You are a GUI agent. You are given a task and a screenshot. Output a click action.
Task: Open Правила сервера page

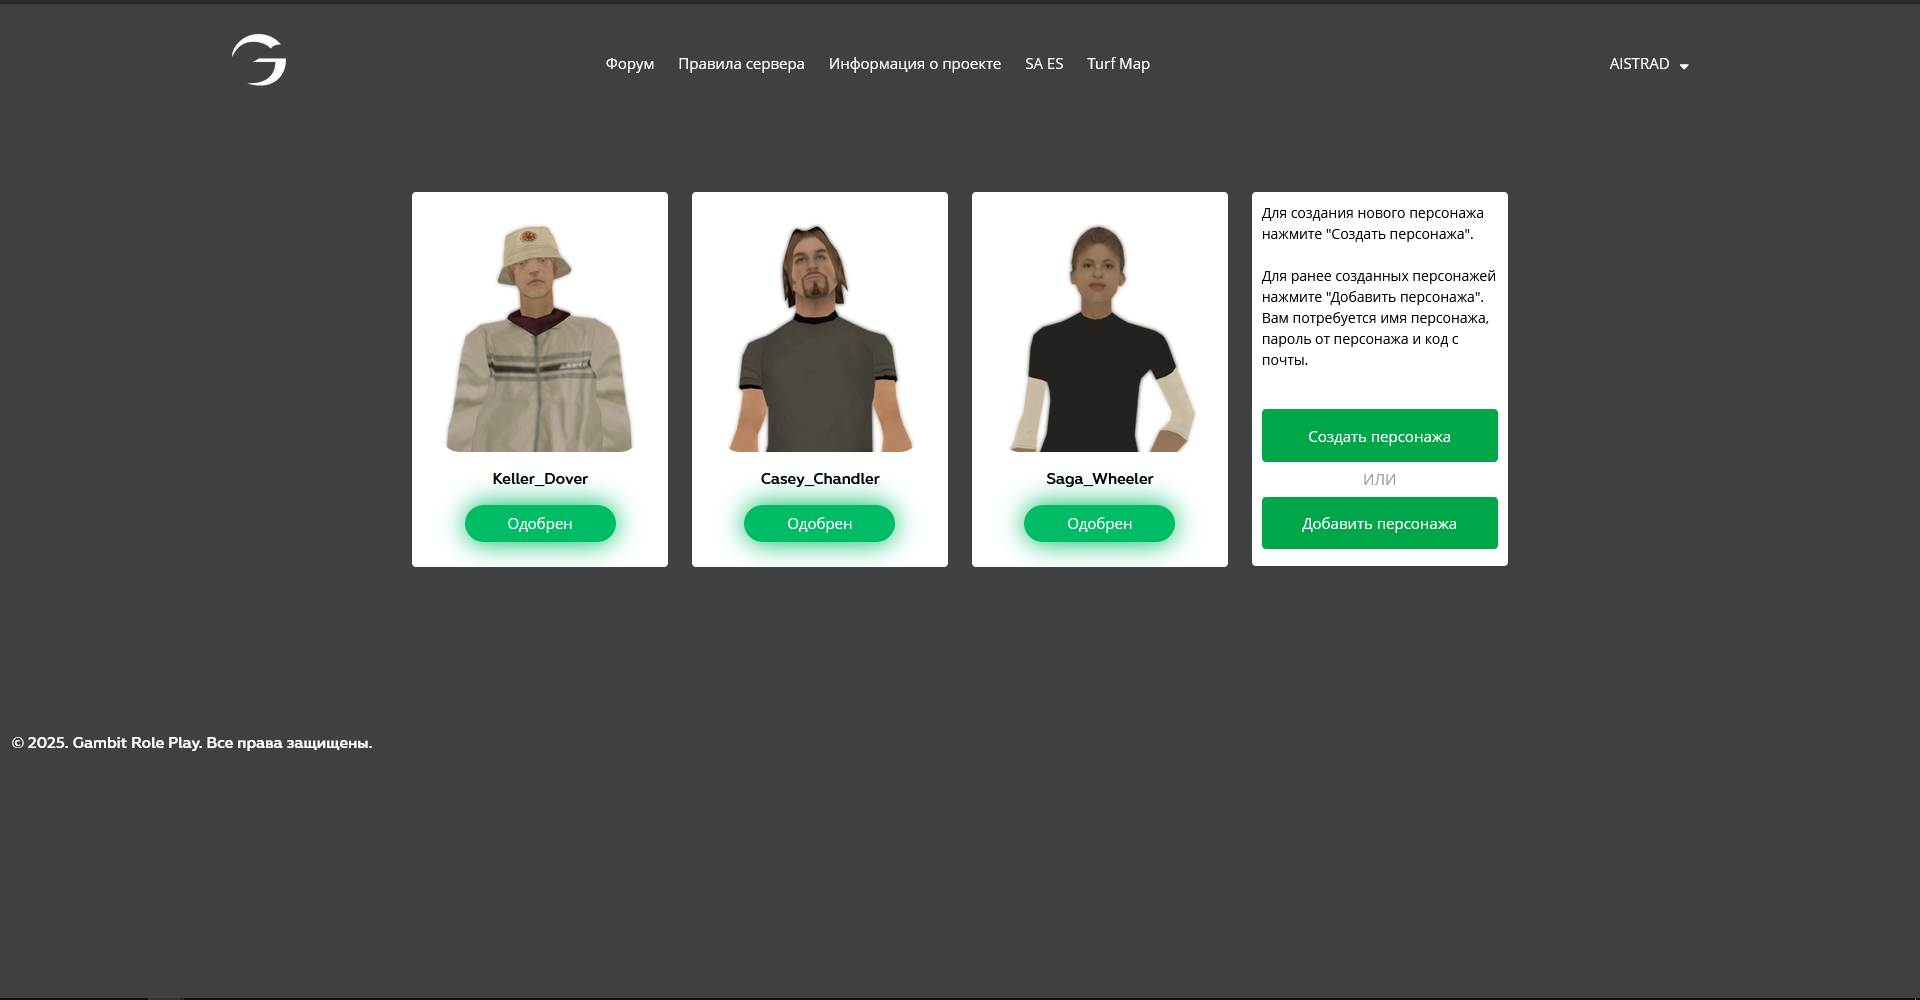[741, 64]
